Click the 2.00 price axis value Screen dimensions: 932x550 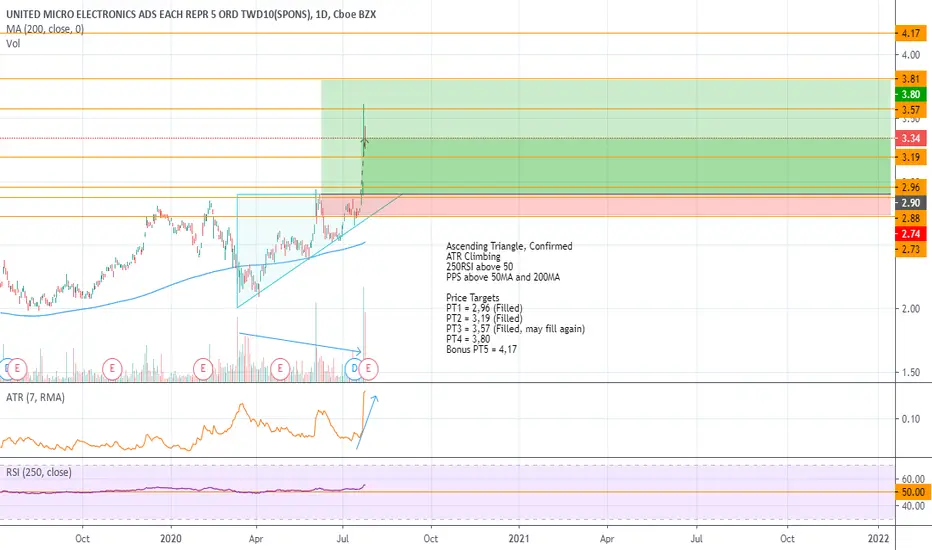pos(911,309)
